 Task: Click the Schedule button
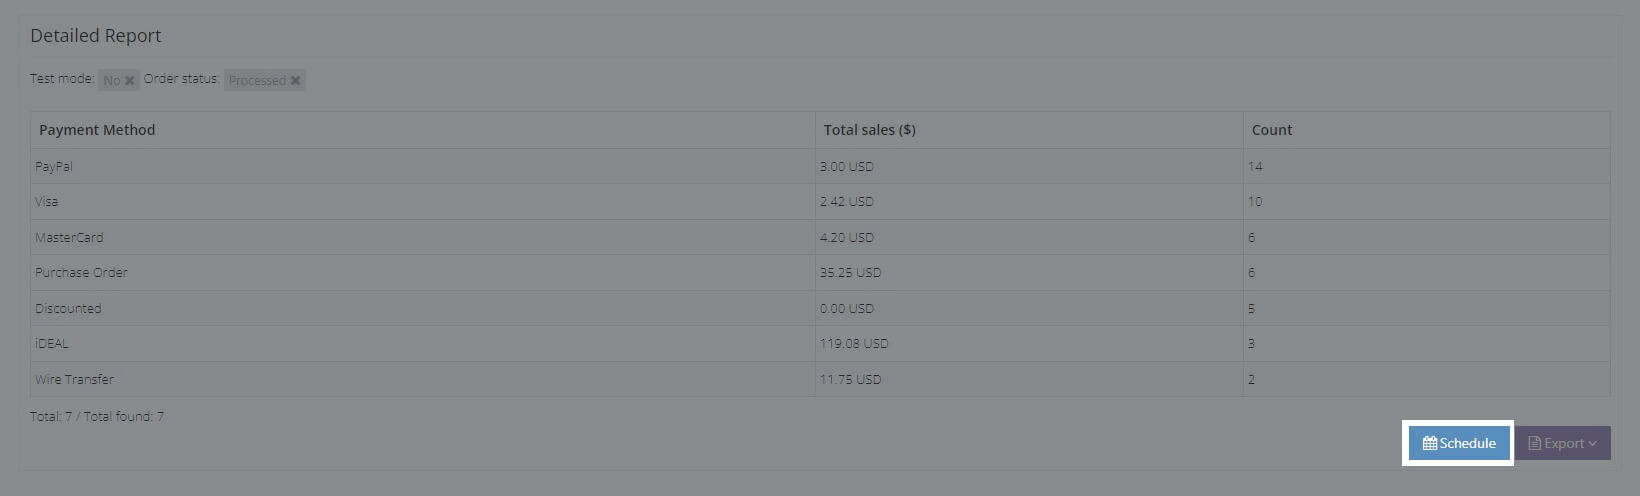(1459, 443)
